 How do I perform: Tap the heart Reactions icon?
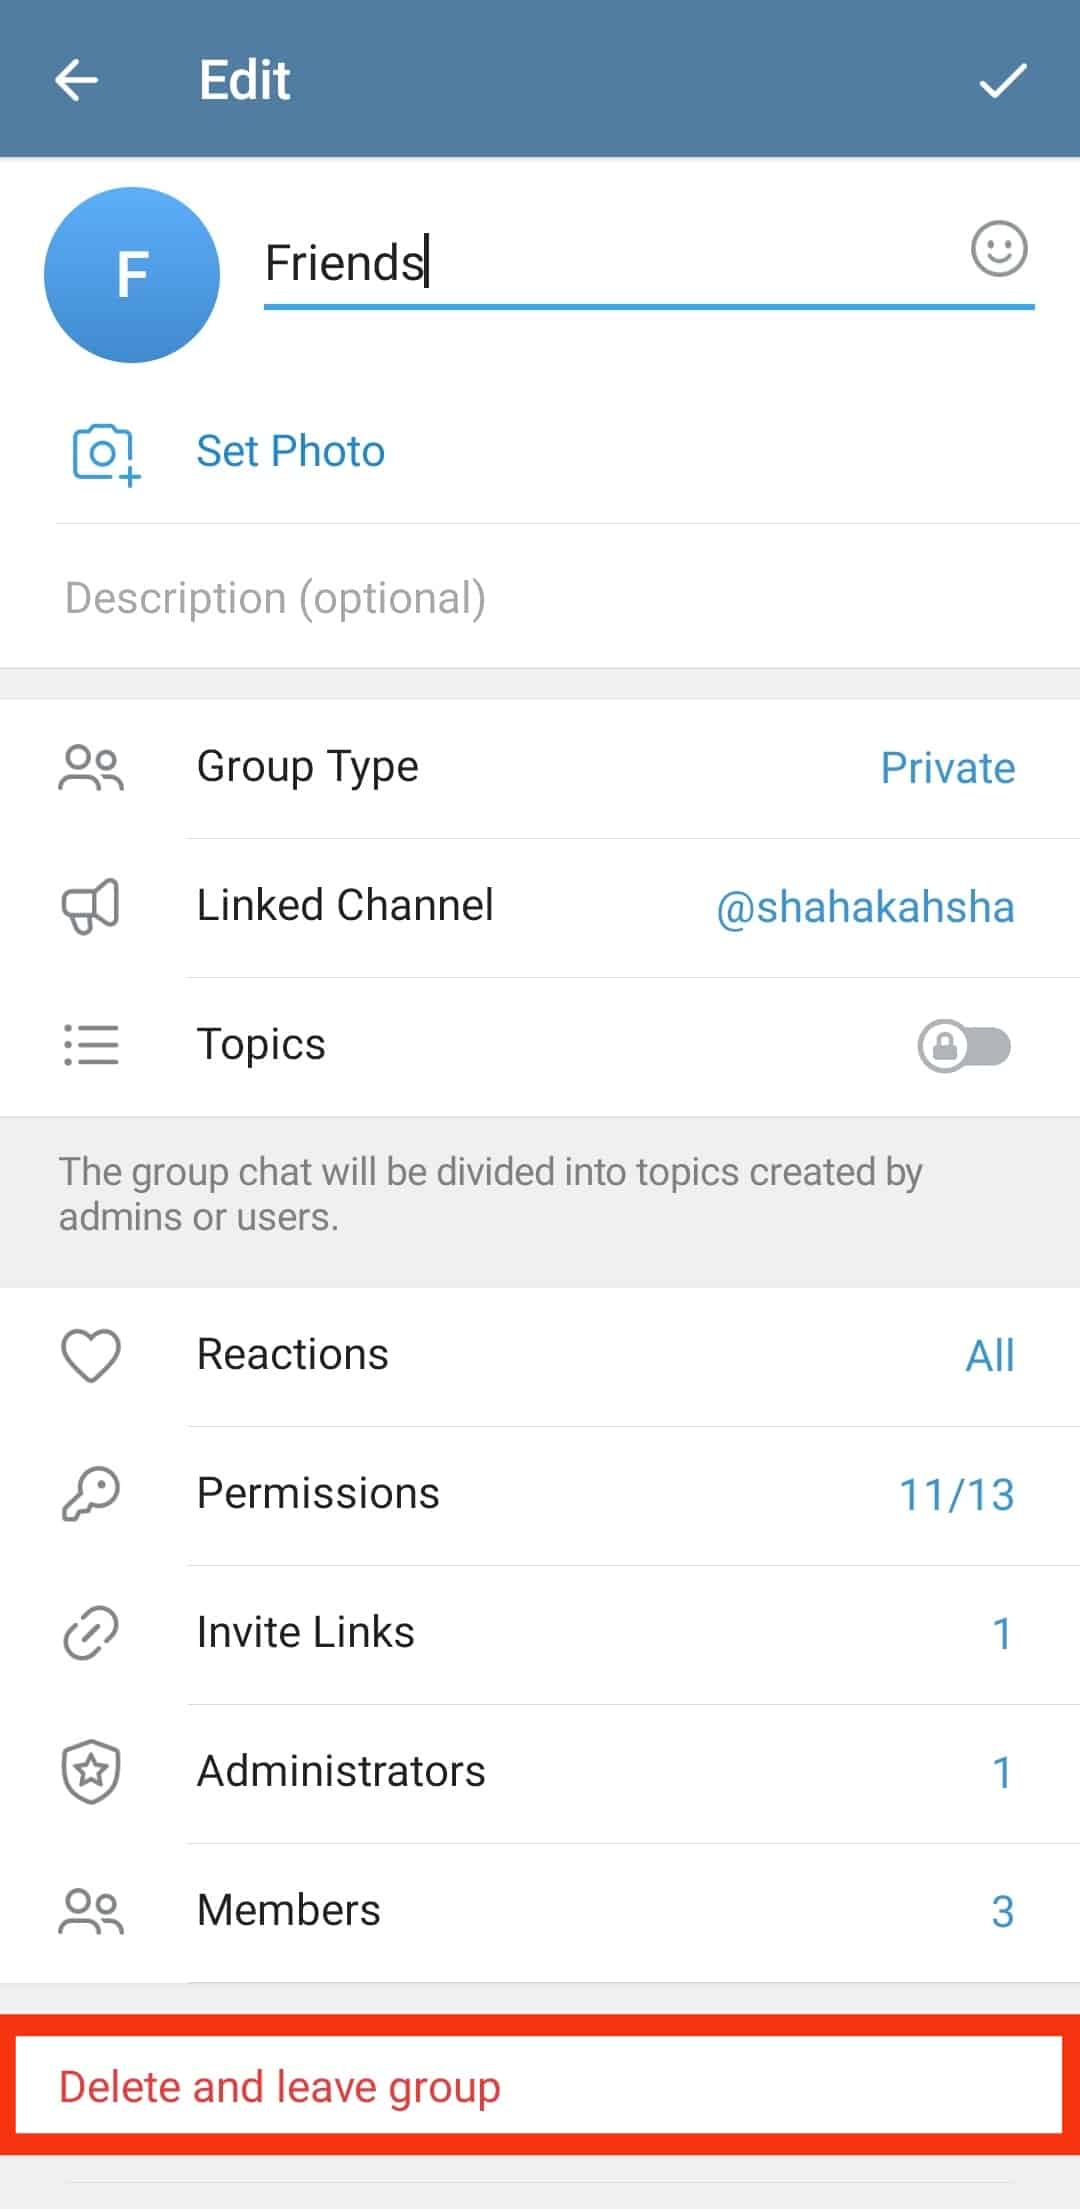coord(91,1355)
